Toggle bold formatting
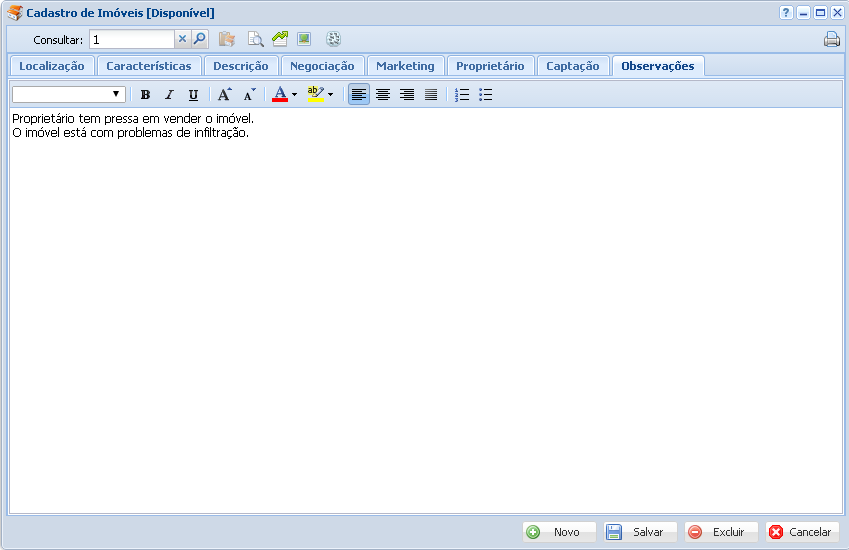This screenshot has height=550, width=849. 145,95
